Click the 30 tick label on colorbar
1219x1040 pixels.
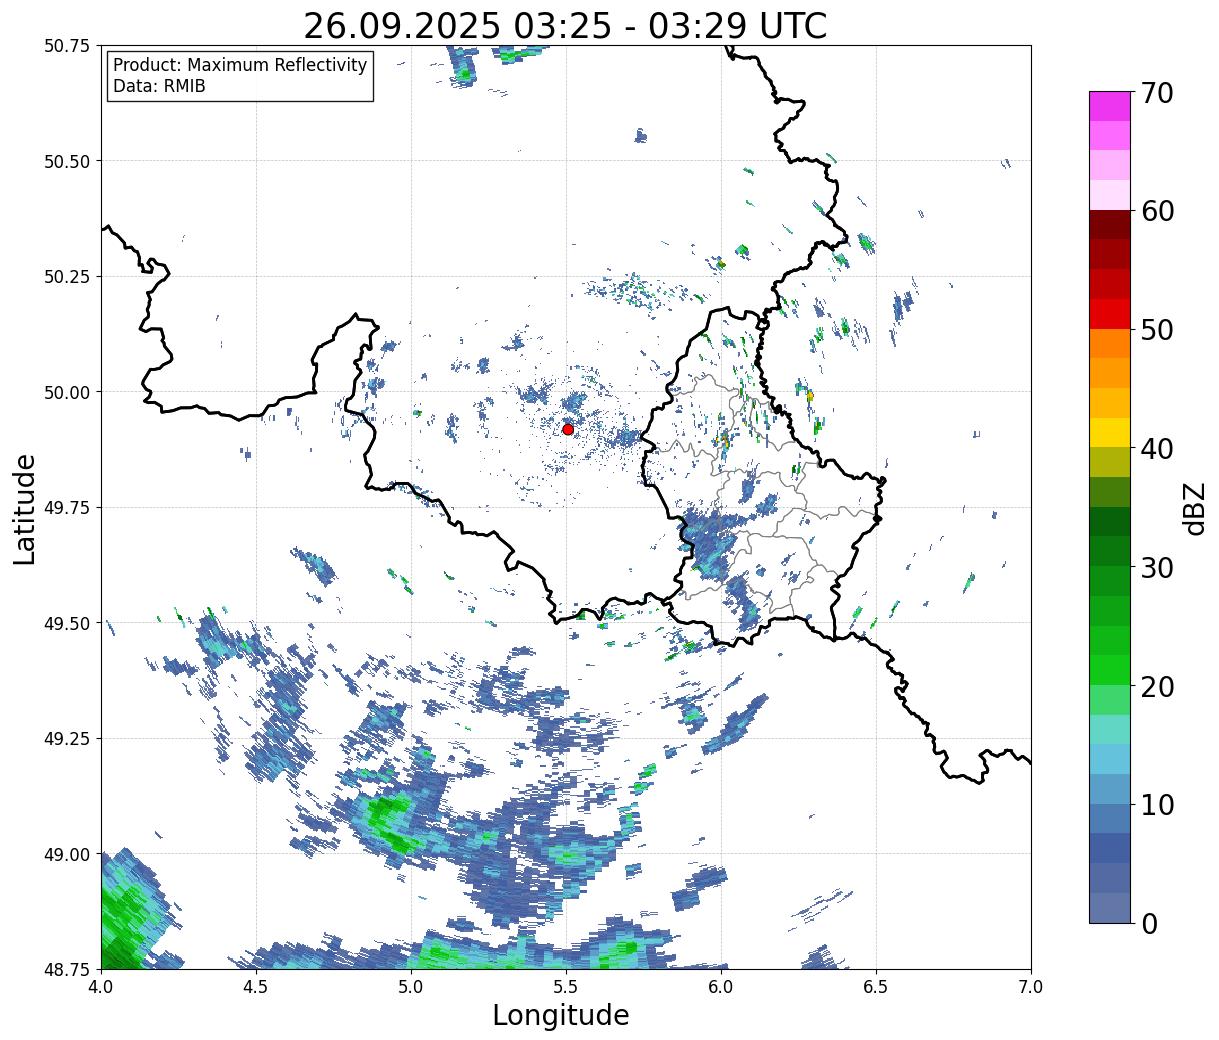tap(1157, 567)
